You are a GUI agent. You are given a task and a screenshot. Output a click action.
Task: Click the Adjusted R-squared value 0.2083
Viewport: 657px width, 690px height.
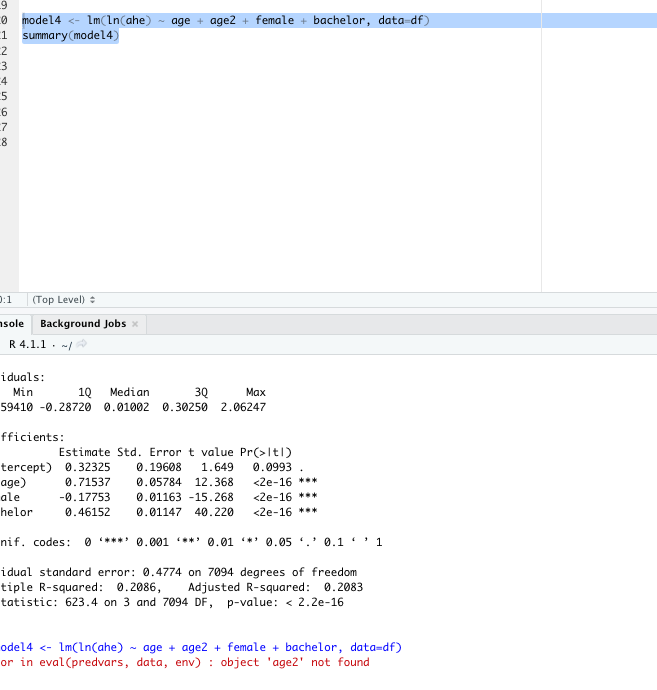click(343, 587)
